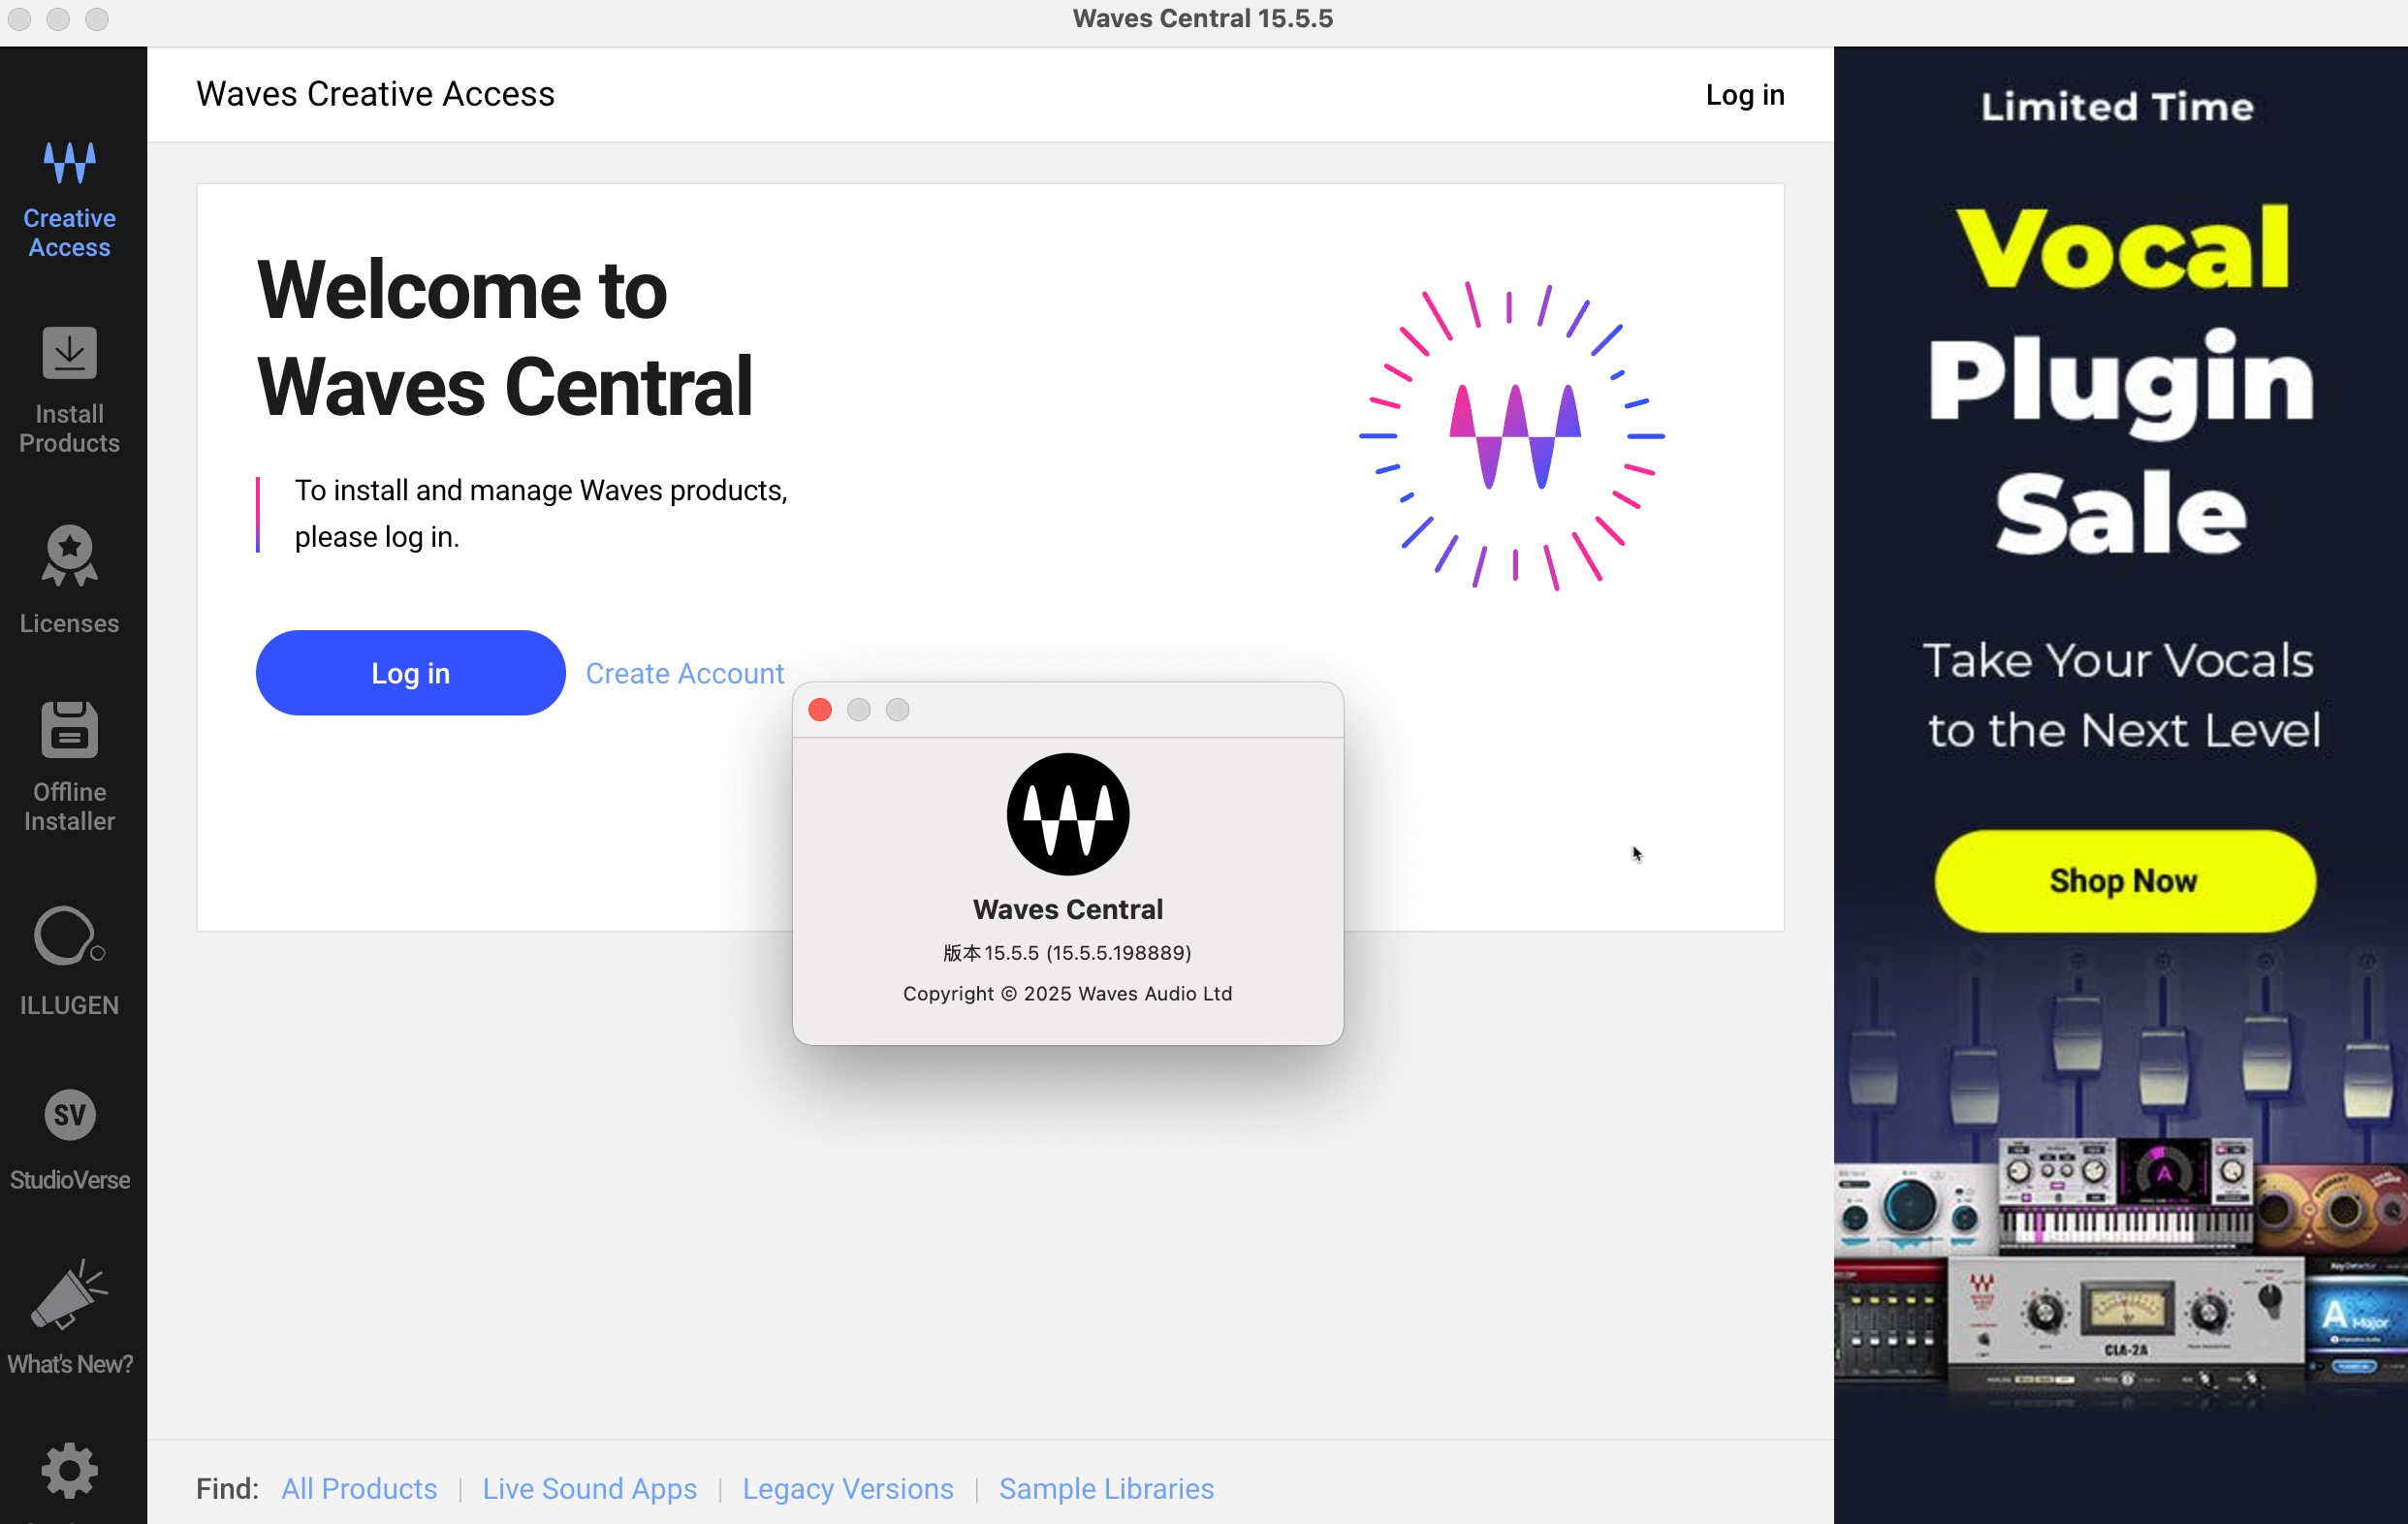Click Log in at the top right header
The width and height of the screenshot is (2408, 1524).
pos(1745,95)
